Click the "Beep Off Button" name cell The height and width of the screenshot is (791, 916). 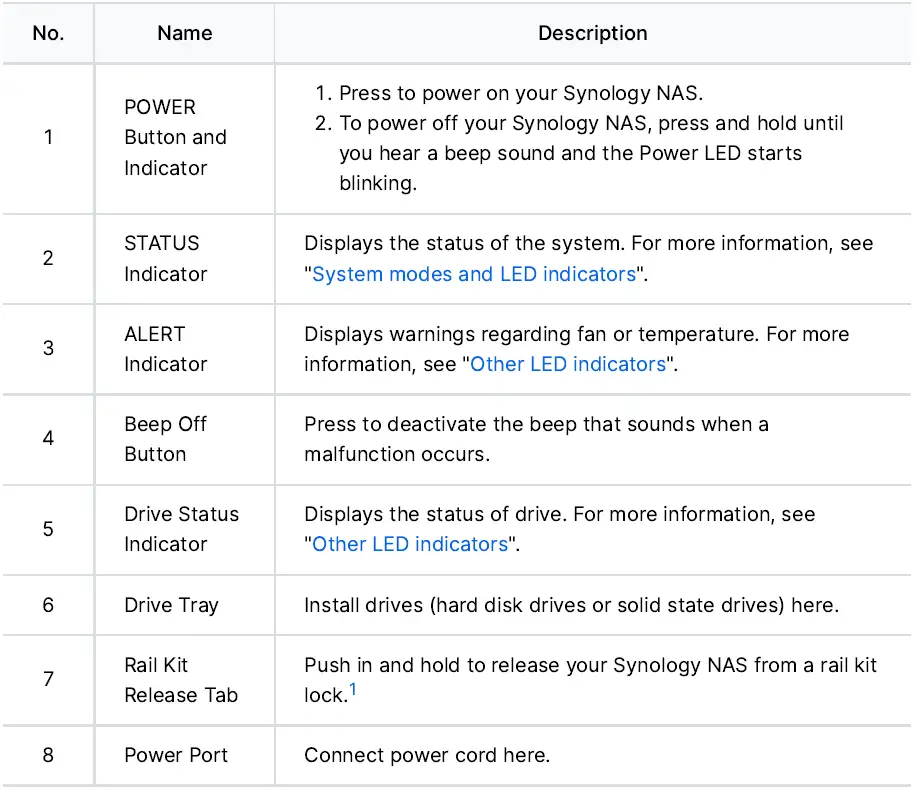[x=165, y=439]
